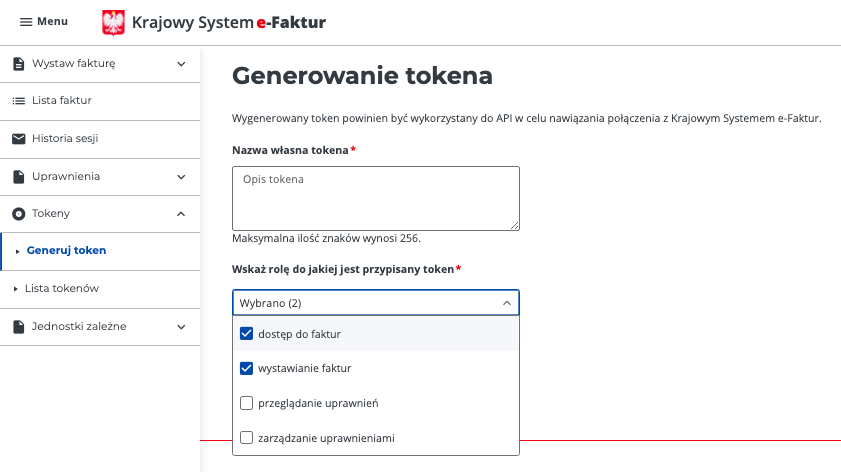Collapse the Tokeny section chevron
Image resolution: width=841 pixels, height=472 pixels.
point(181,214)
